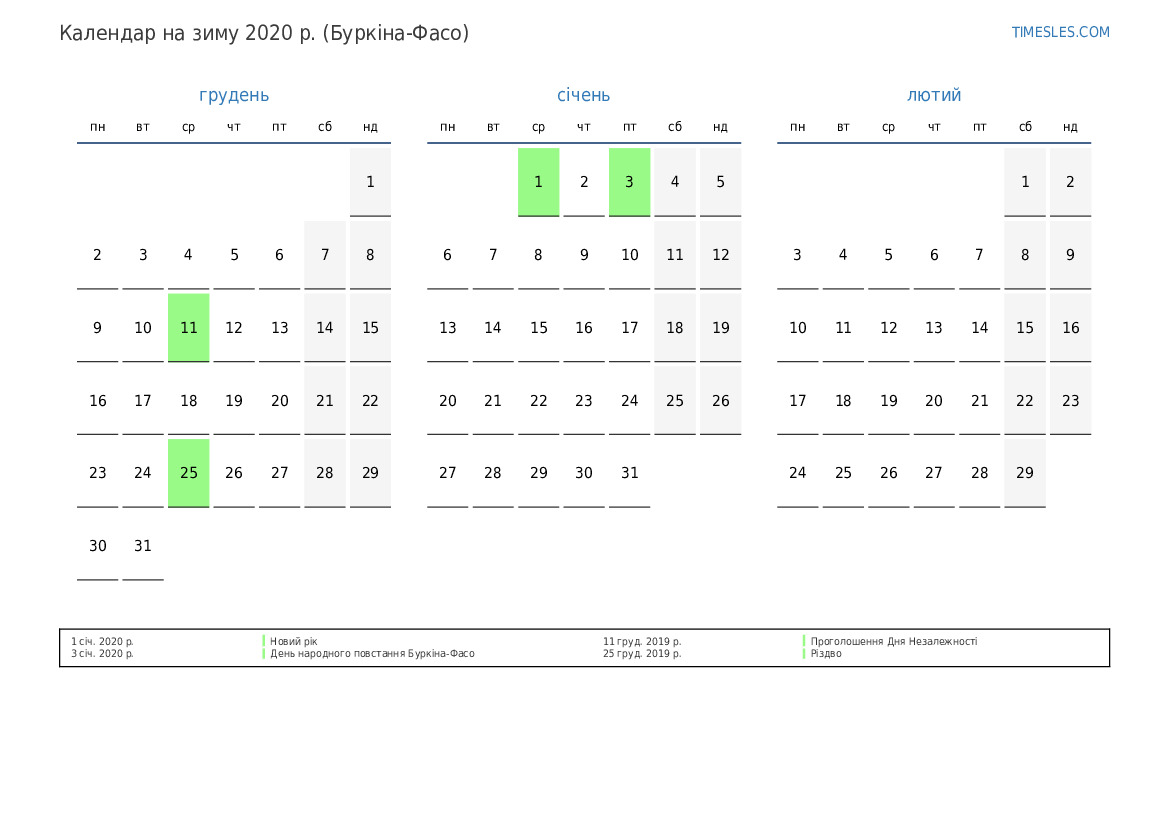Click the Різдво legend entry
1169x827 pixels.
(x=826, y=654)
